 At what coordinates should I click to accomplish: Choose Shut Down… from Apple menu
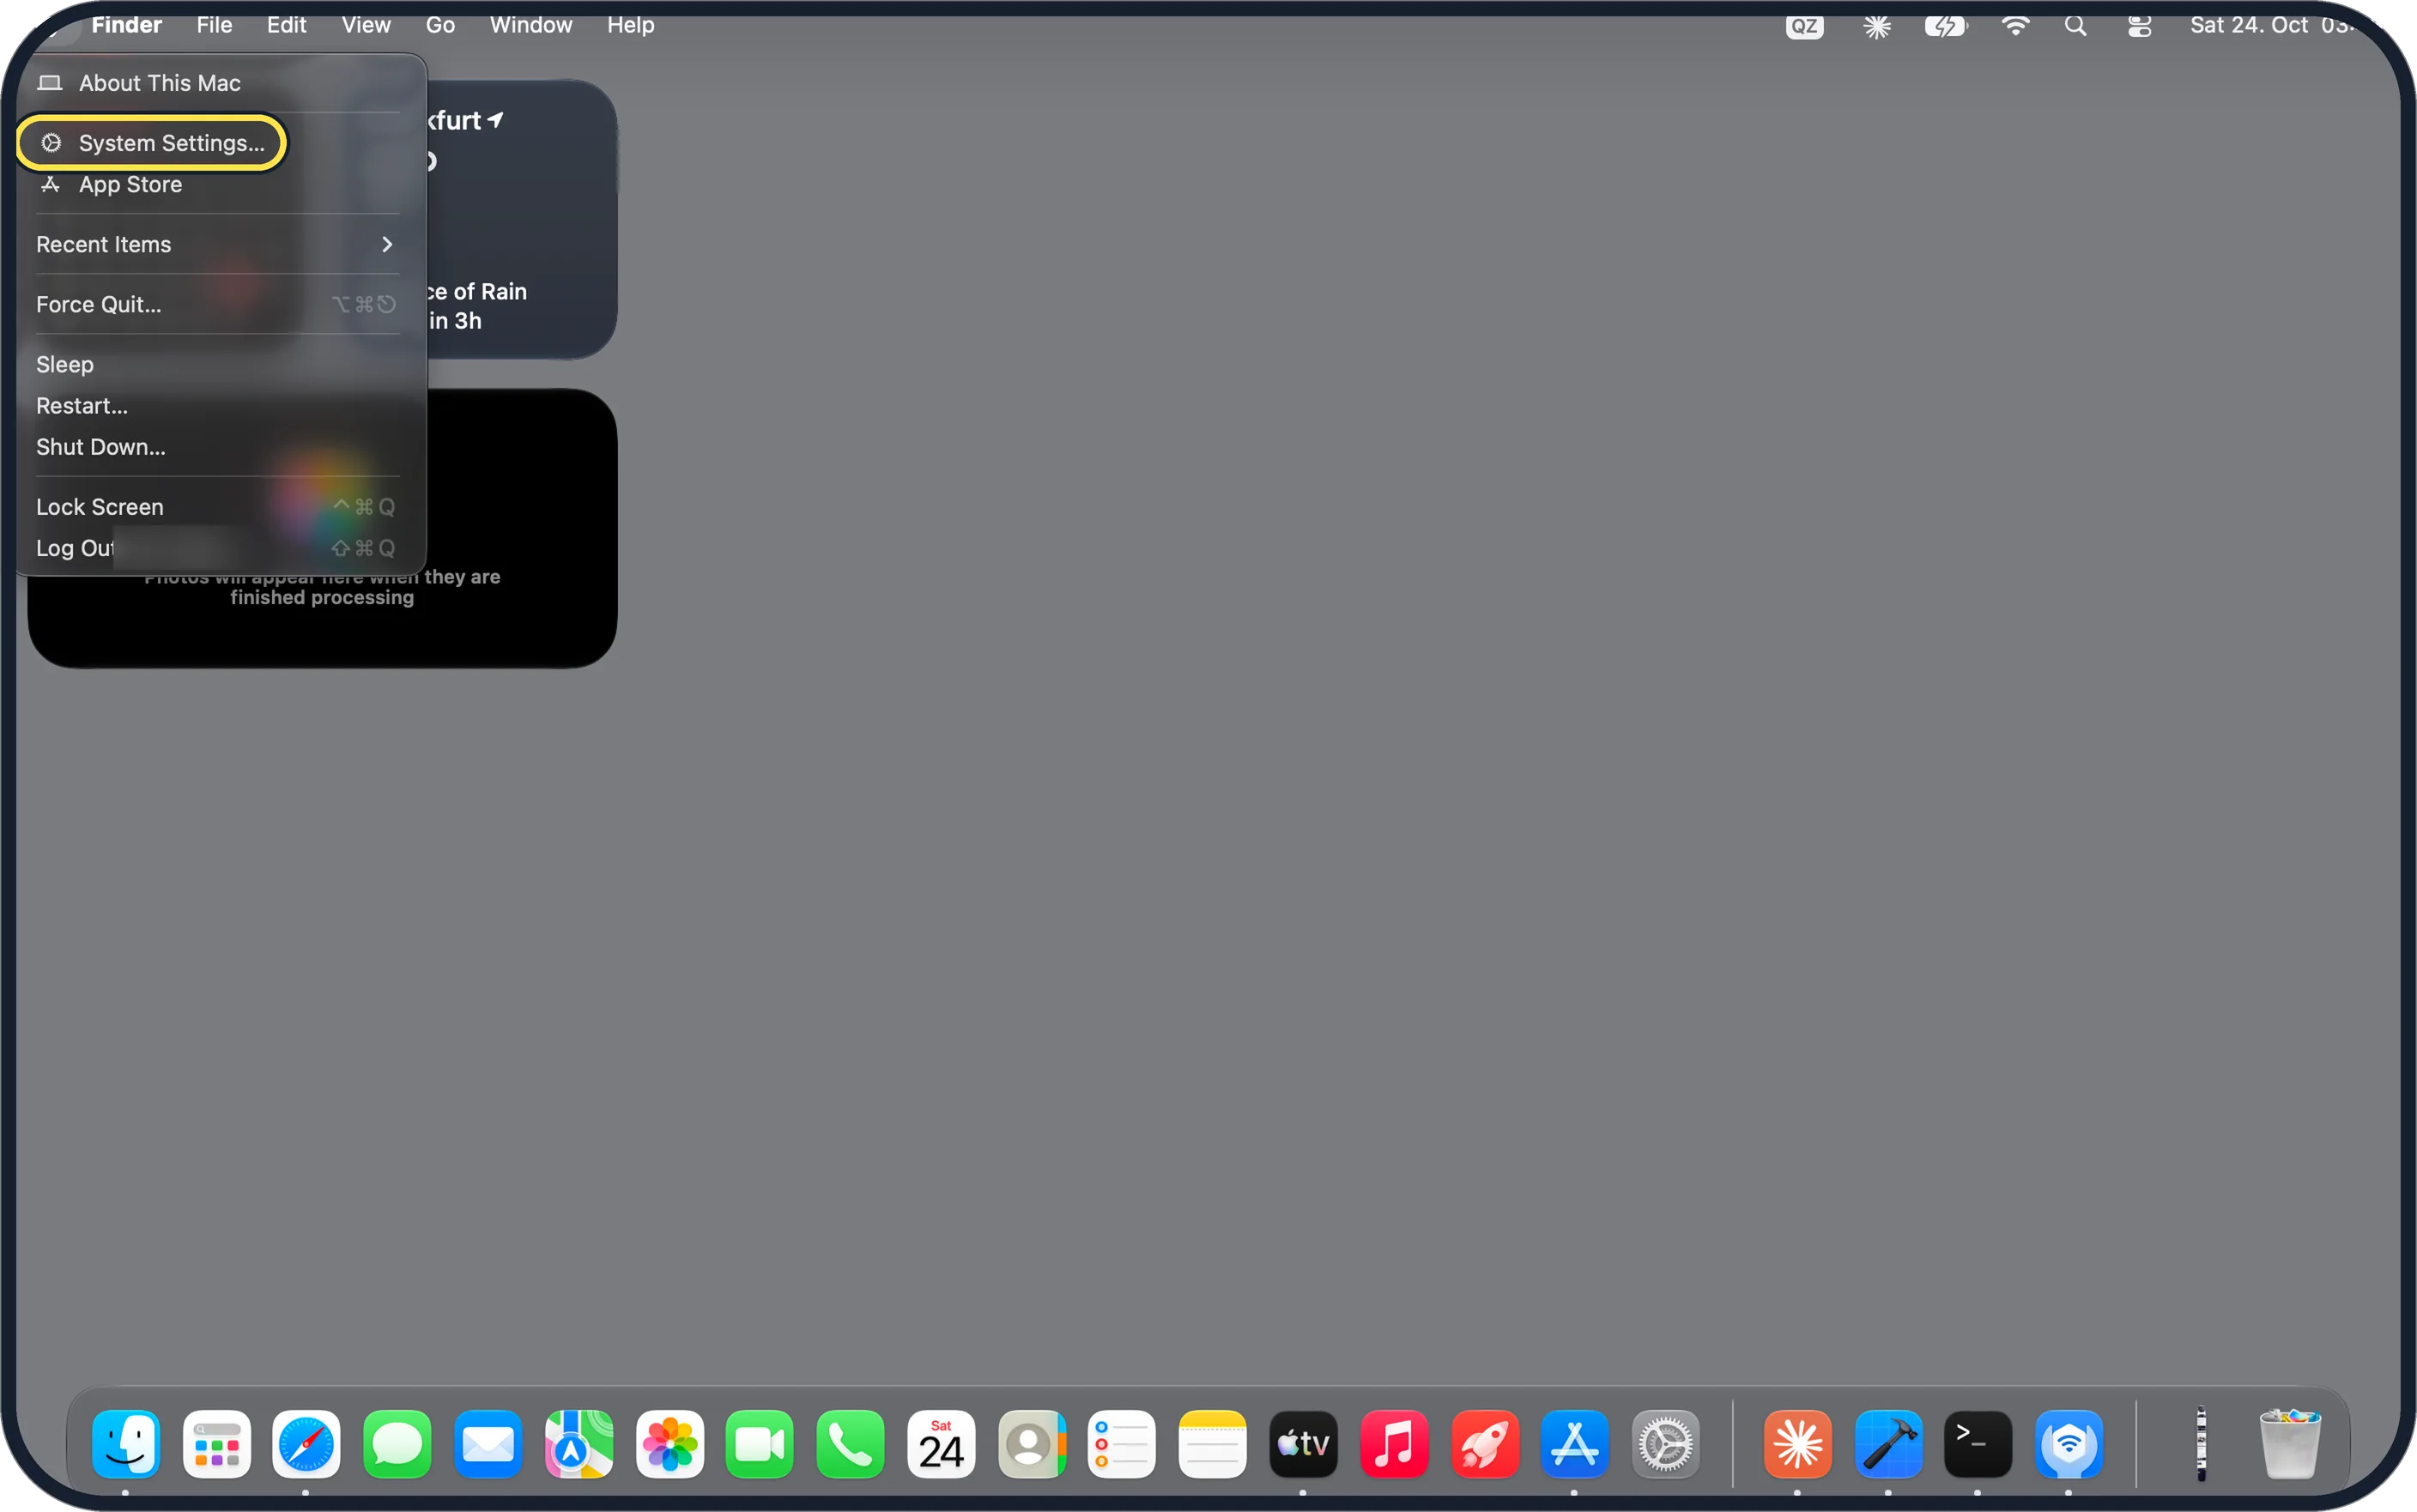pyautogui.click(x=217, y=447)
